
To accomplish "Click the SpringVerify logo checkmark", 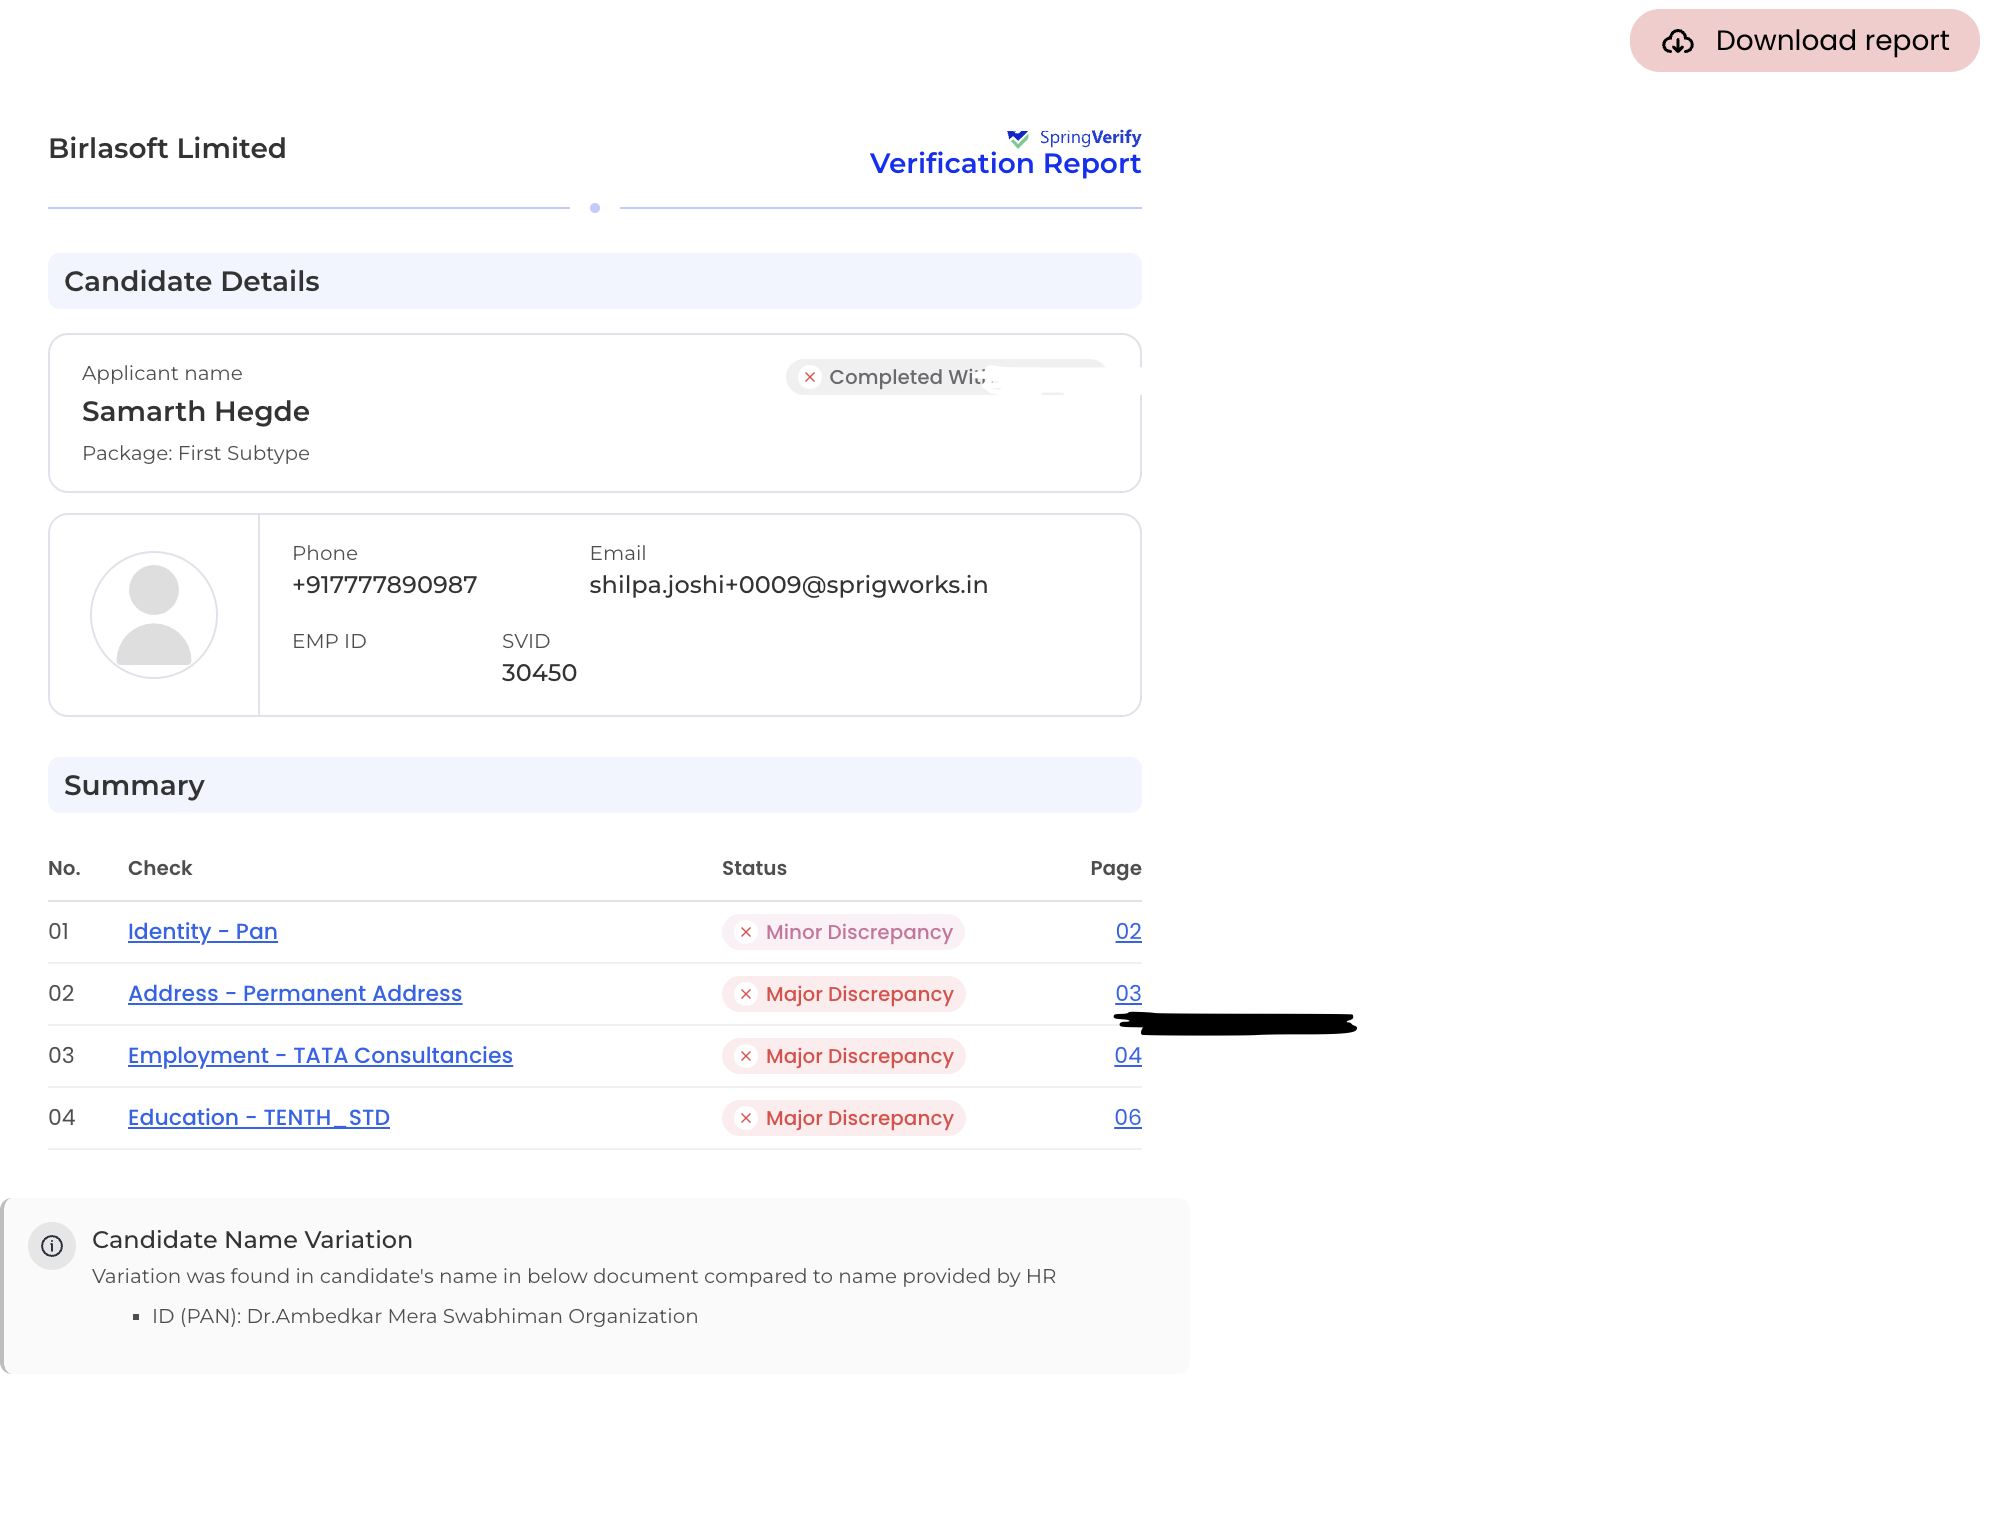I will pyautogui.click(x=1017, y=138).
